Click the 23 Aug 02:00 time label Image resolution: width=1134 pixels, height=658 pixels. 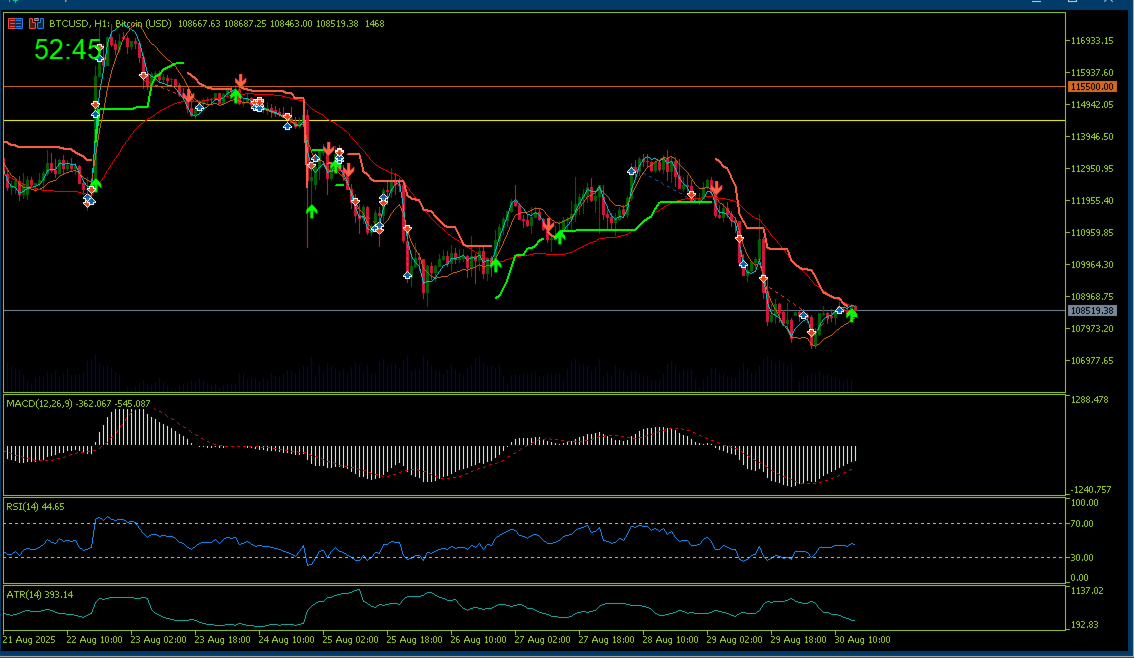(158, 640)
